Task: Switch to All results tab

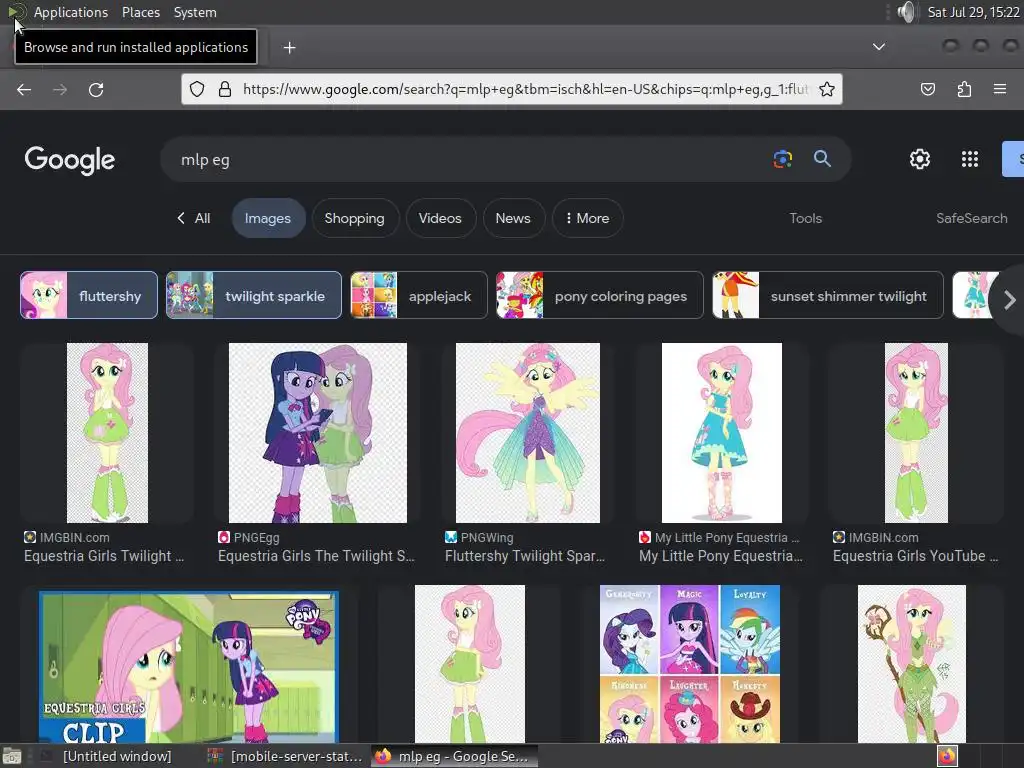Action: (194, 218)
